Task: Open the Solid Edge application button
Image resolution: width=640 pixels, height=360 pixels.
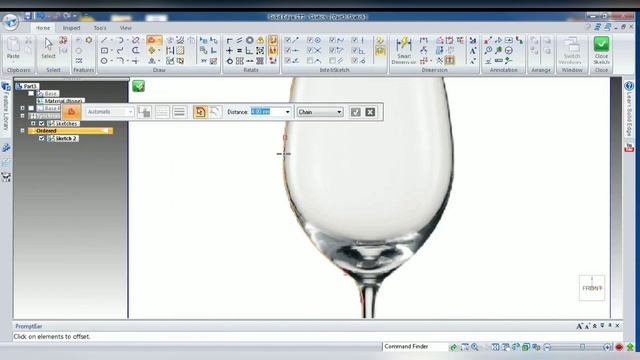Action: point(11,21)
